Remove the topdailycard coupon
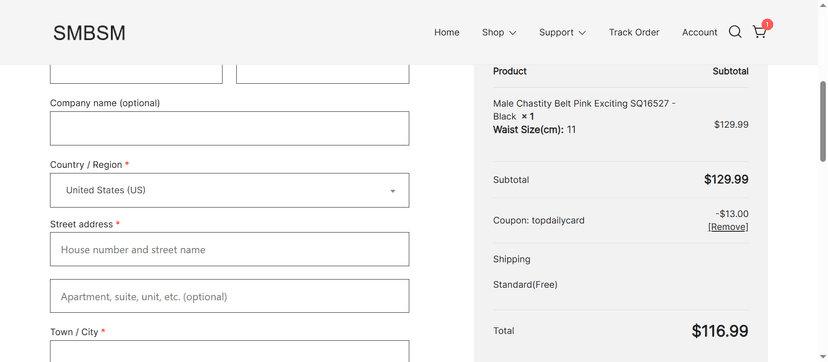The image size is (828, 362). point(728,227)
